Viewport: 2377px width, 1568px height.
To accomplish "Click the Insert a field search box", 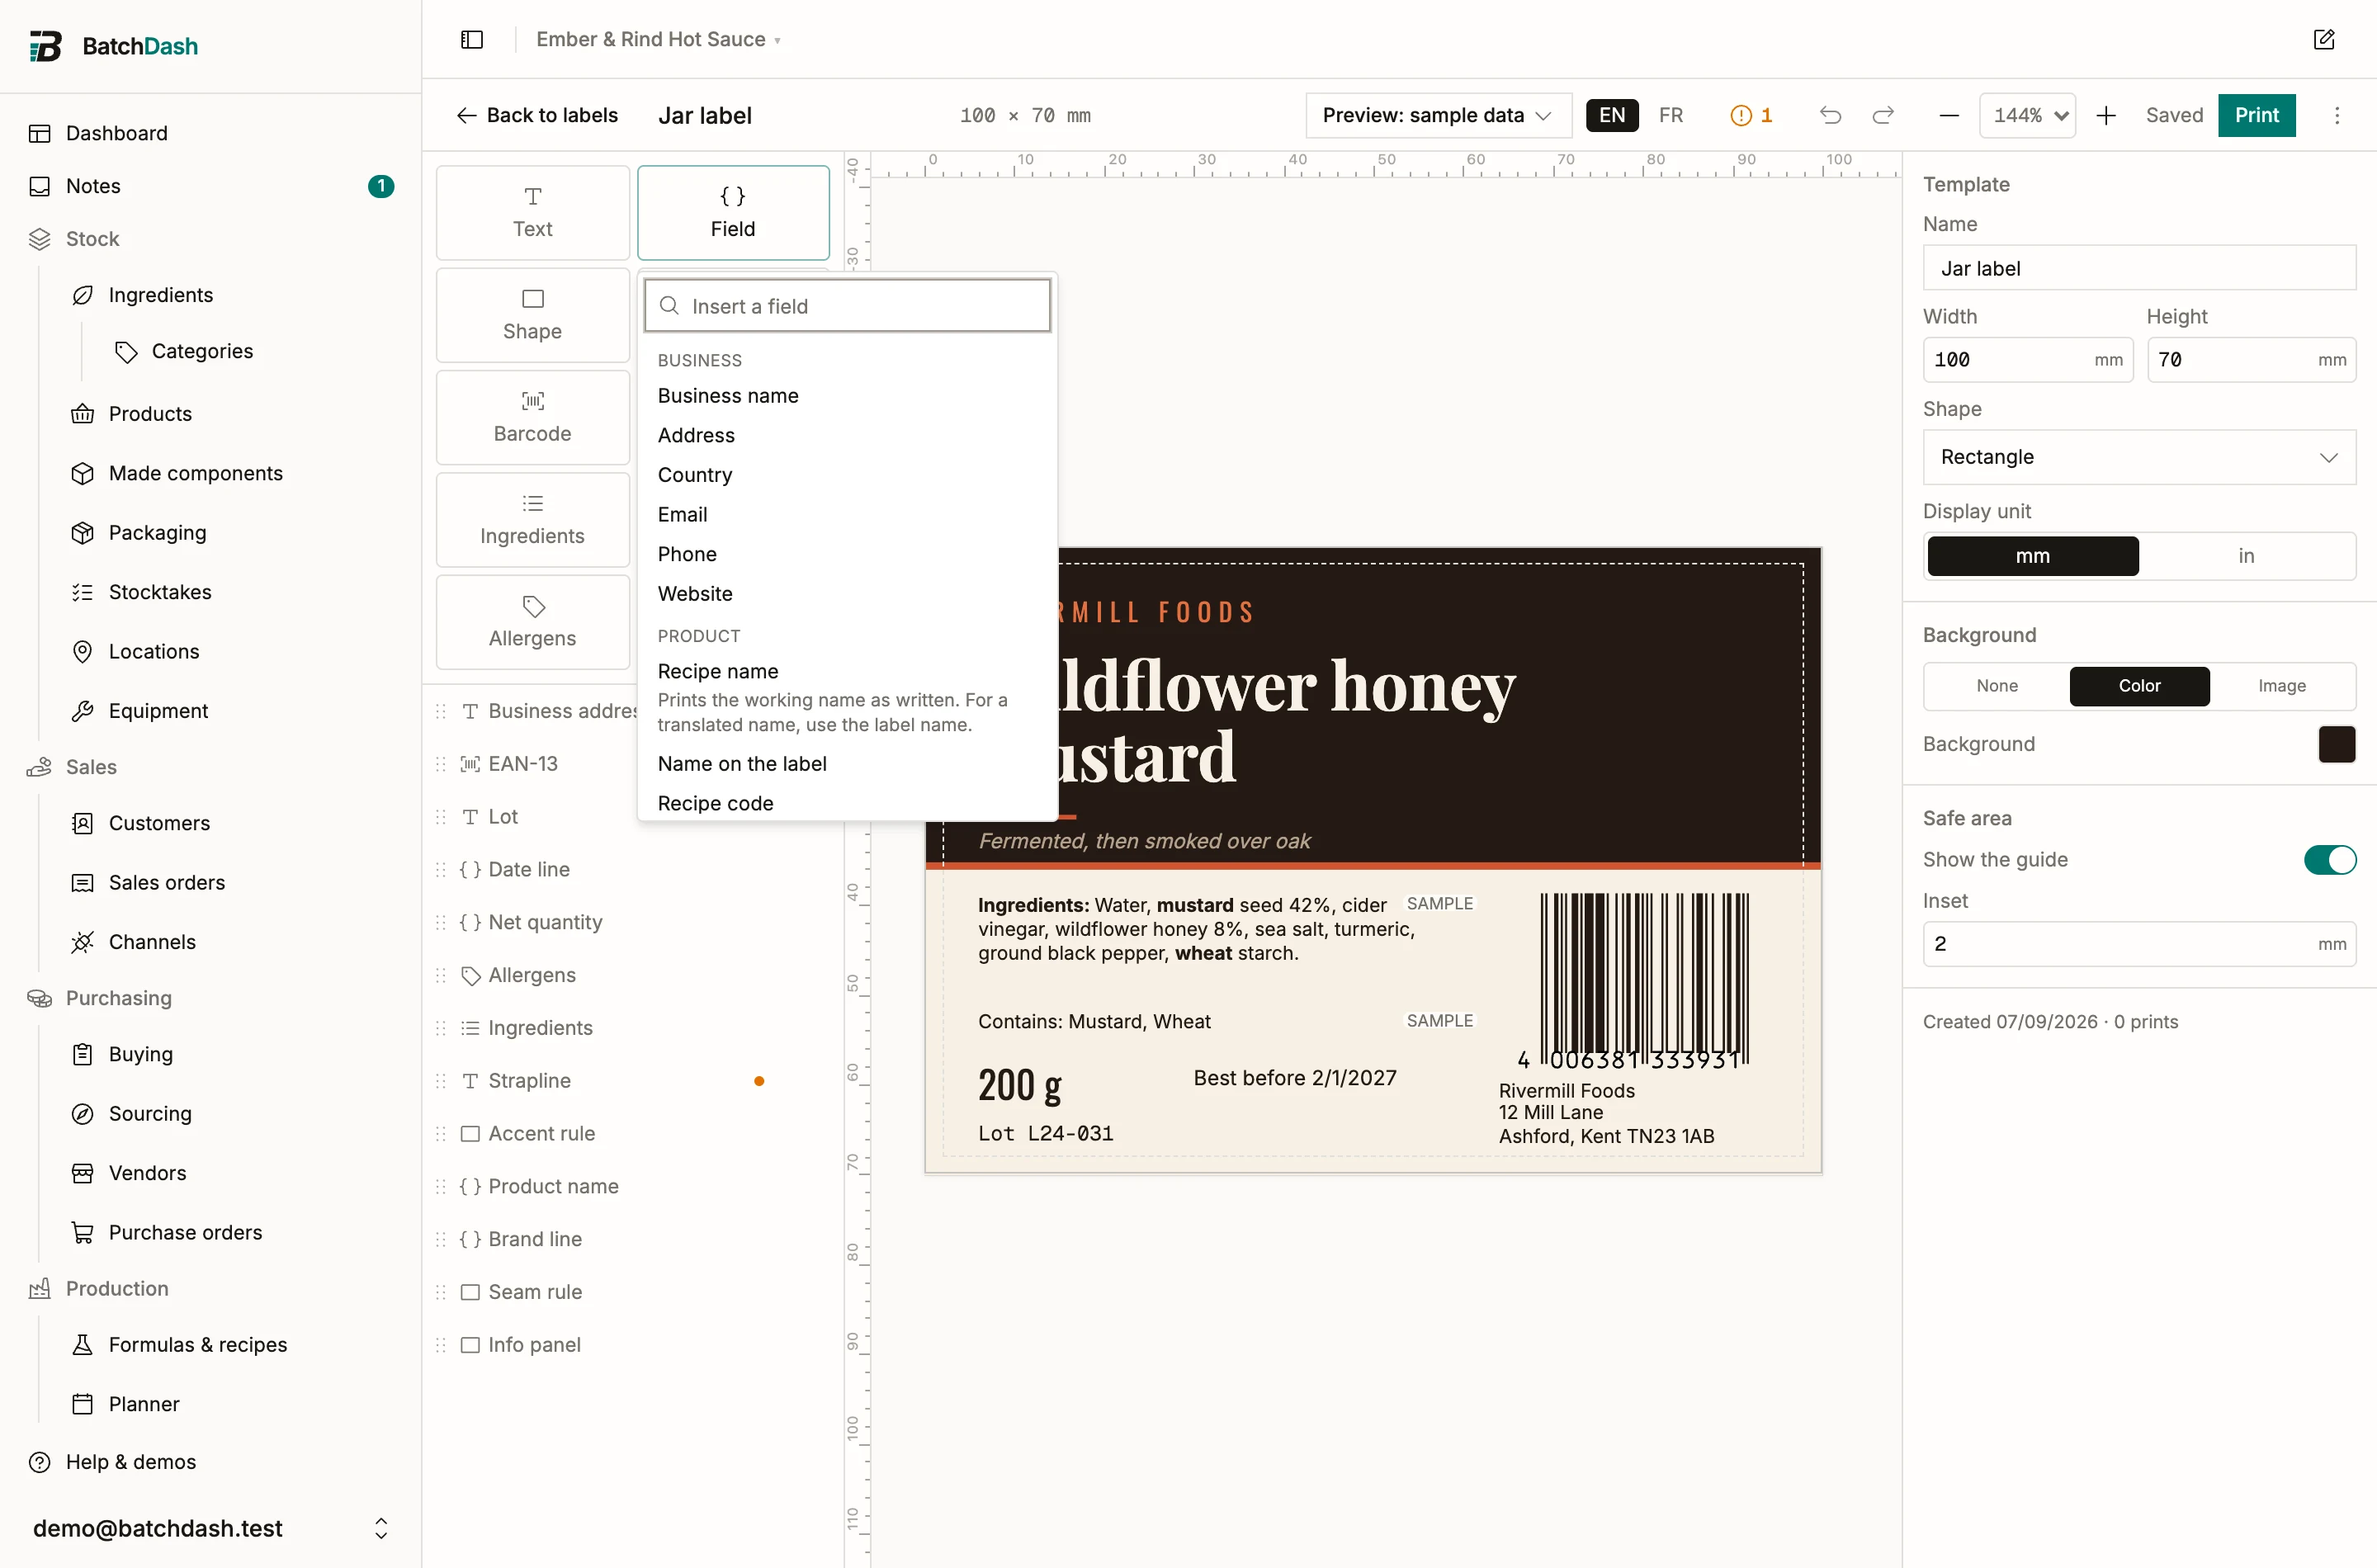I will point(847,306).
